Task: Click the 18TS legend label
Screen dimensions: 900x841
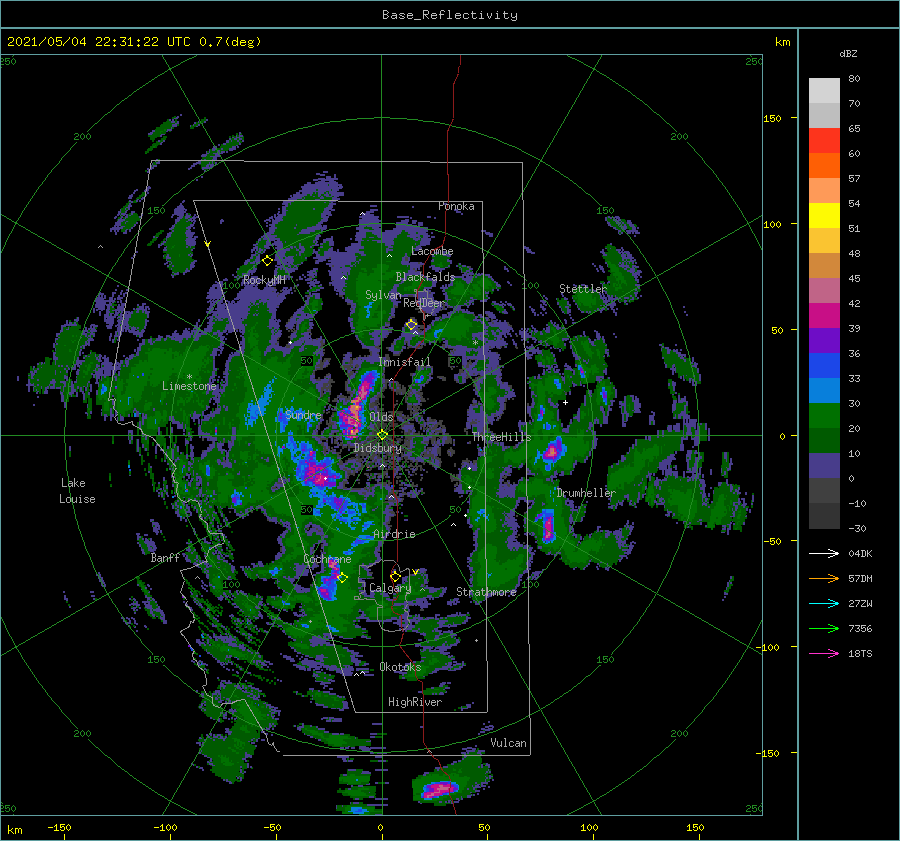Action: pos(860,653)
